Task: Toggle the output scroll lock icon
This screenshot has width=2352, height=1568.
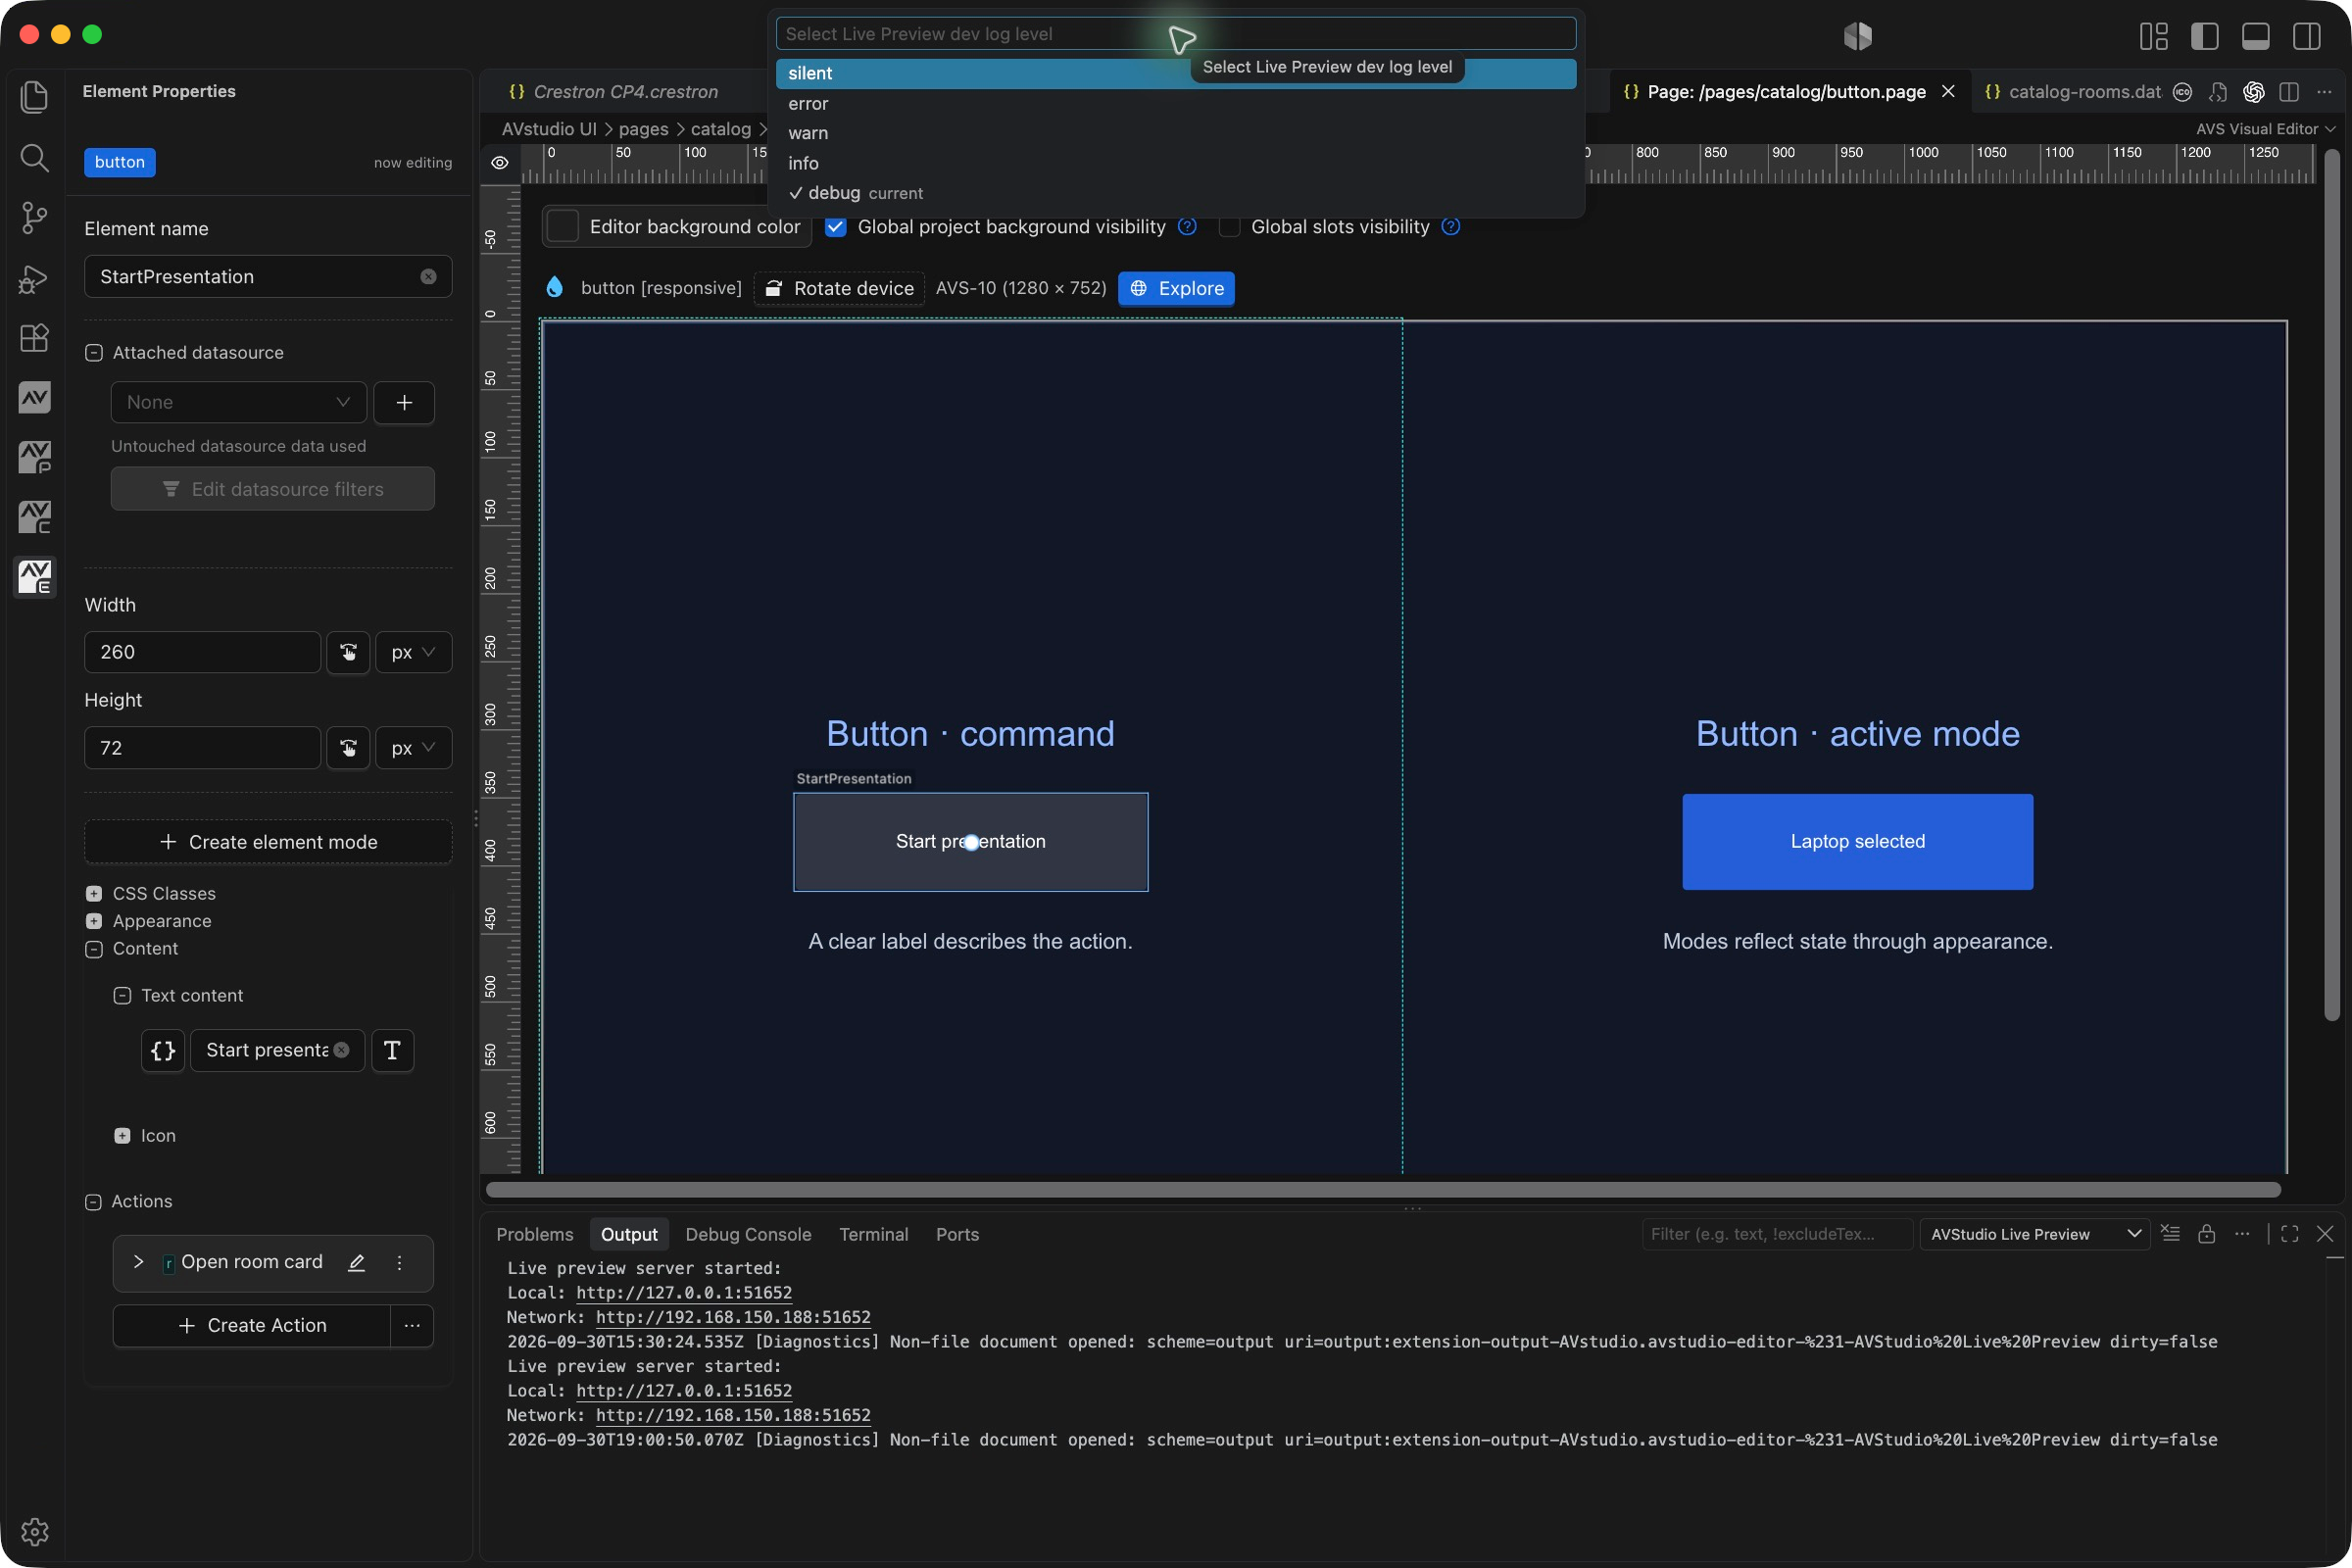Action: (x=2206, y=1234)
